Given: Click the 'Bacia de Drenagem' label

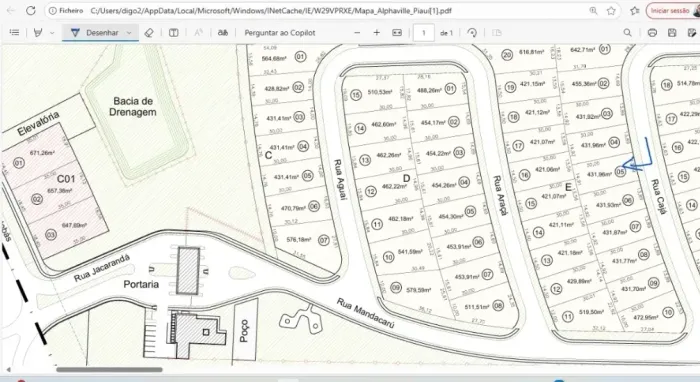Looking at the screenshot, I should (x=133, y=107).
